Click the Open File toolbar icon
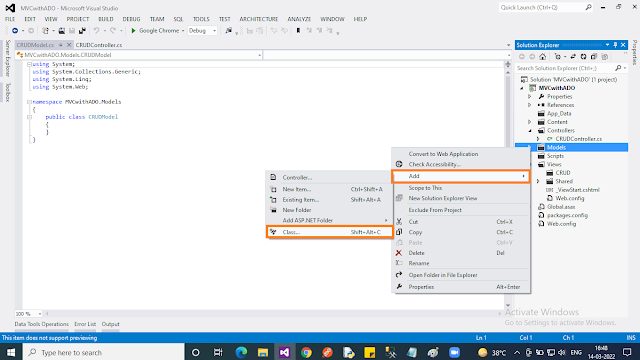This screenshot has width=640, height=360. pyautogui.click(x=62, y=31)
